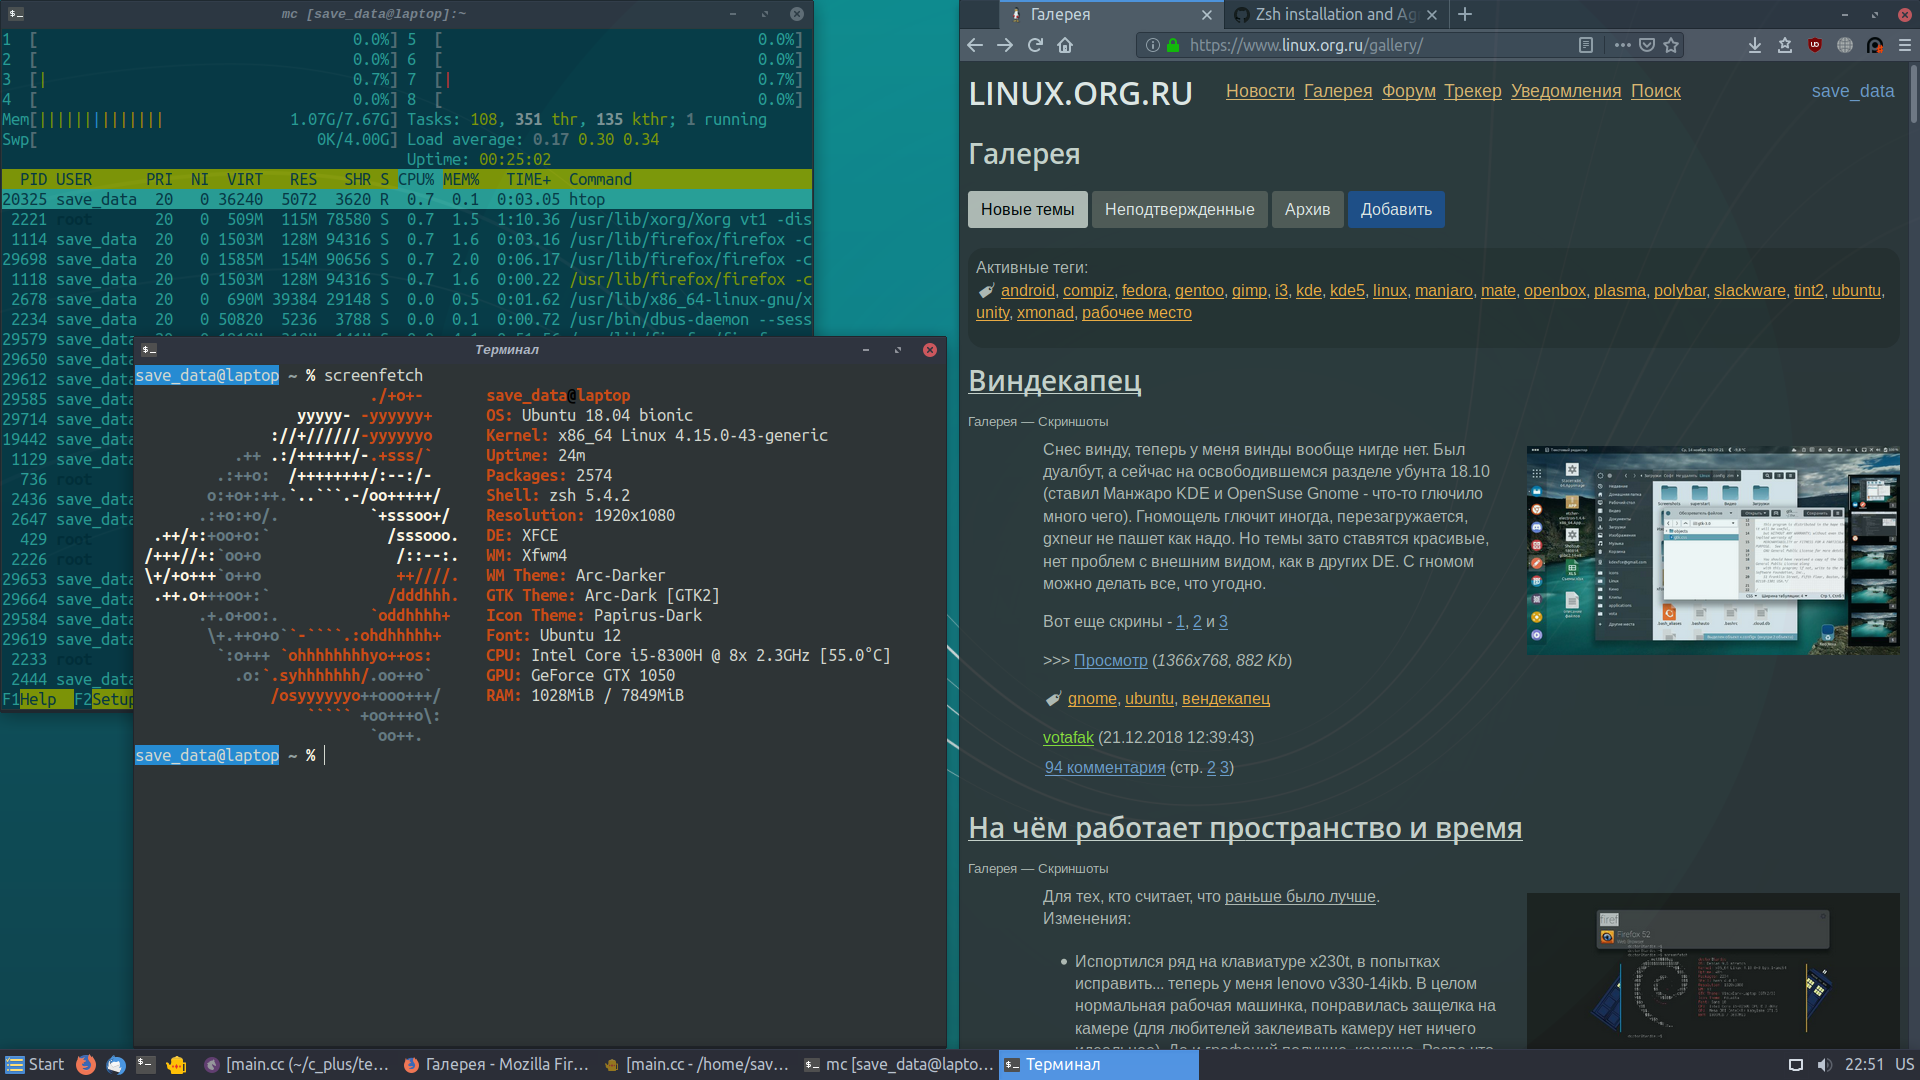Show site information icon in address bar

pyautogui.click(x=1152, y=45)
